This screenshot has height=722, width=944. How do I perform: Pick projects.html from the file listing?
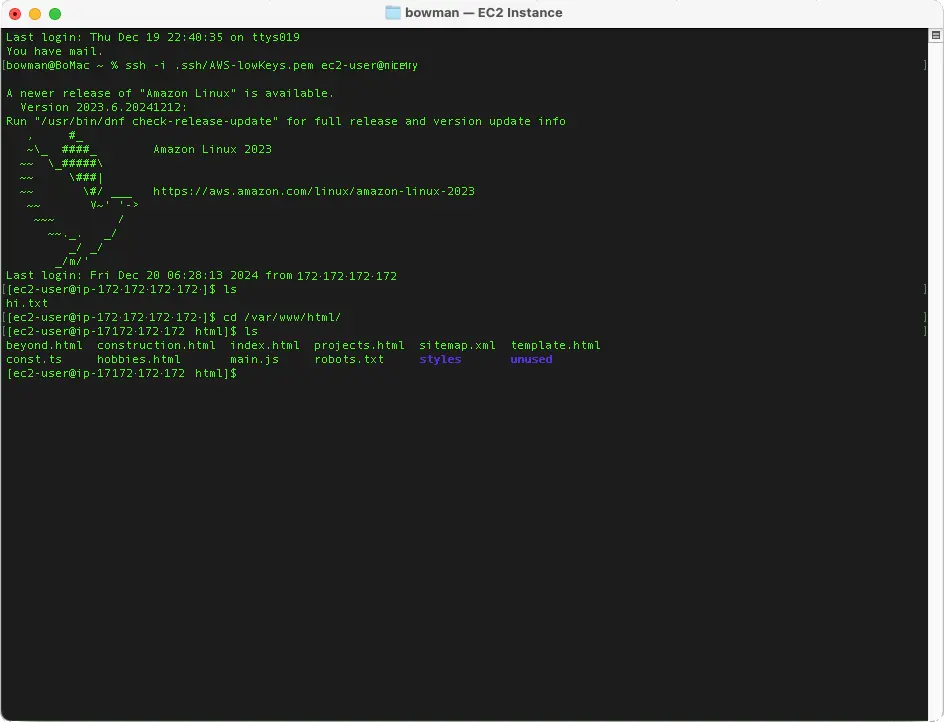coord(359,345)
